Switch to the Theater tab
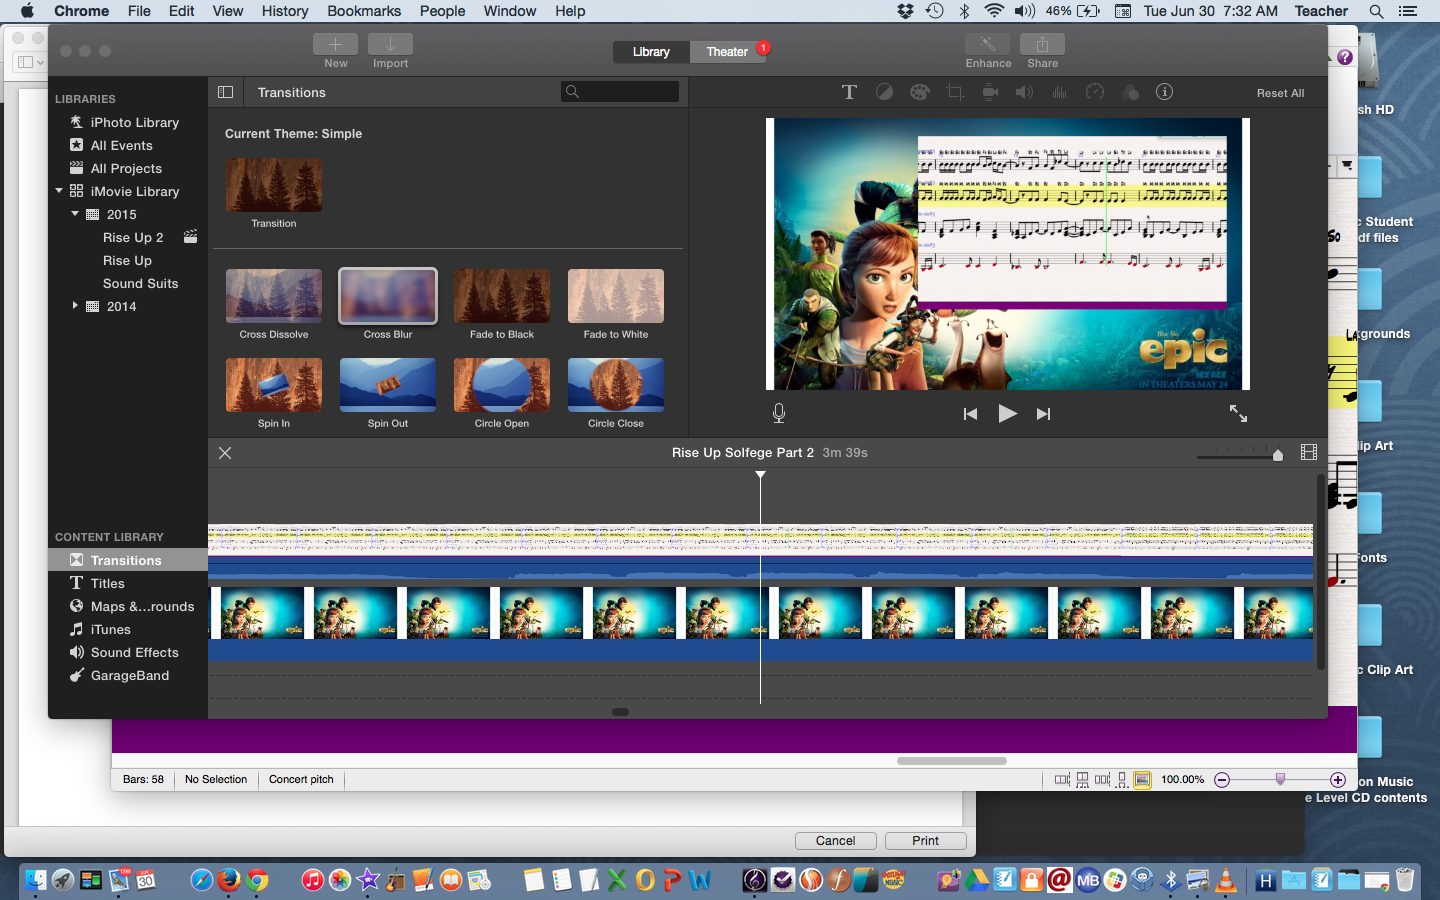This screenshot has width=1440, height=900. [727, 52]
